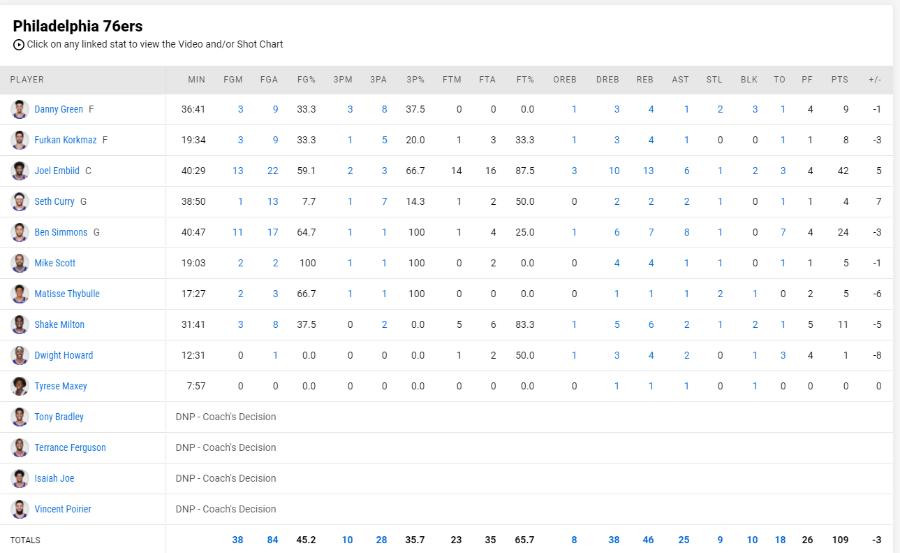The width and height of the screenshot is (900, 553).
Task: View Joel Embiid's 10 defensive rebounds
Action: [614, 171]
